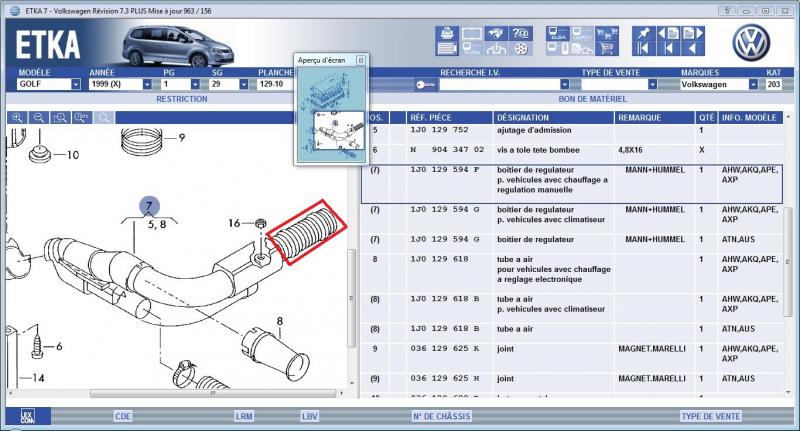Select callout number 14 in diagram

[38, 378]
